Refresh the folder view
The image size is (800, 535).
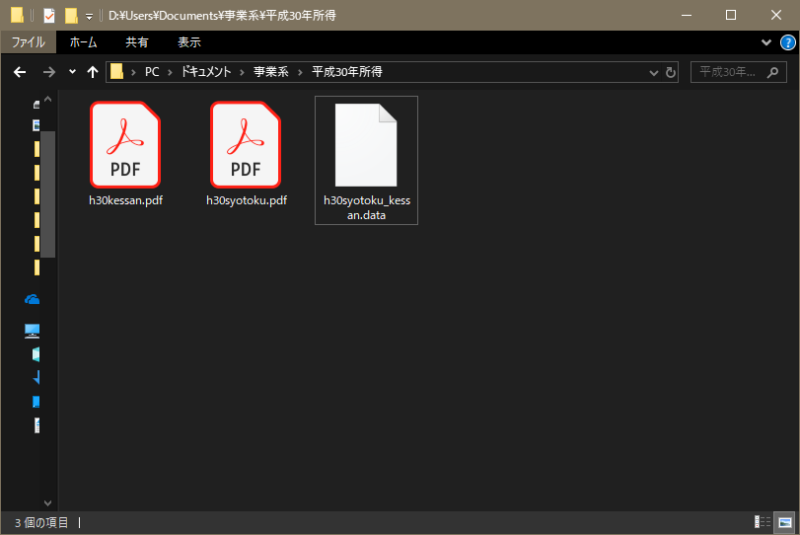[x=670, y=72]
